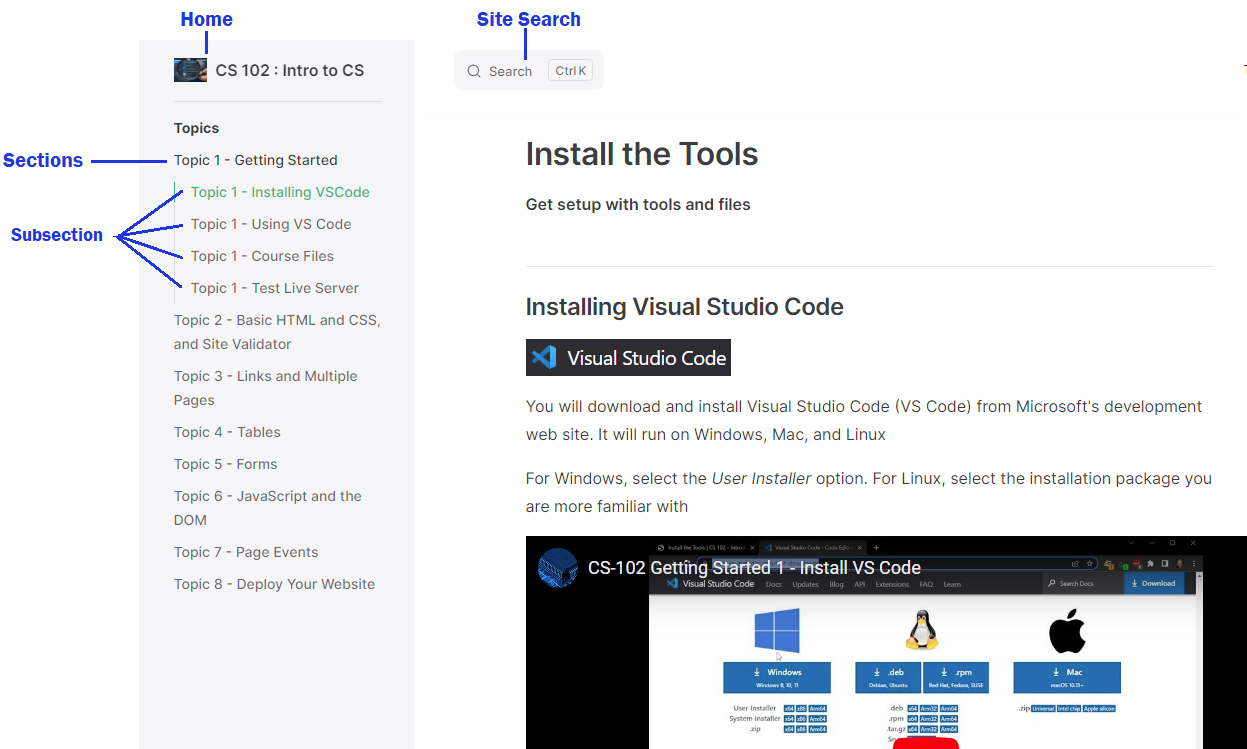Screen dimensions: 1247x749
Task: Select Topic 1 - Installing VSCode subsection
Action: tap(280, 192)
